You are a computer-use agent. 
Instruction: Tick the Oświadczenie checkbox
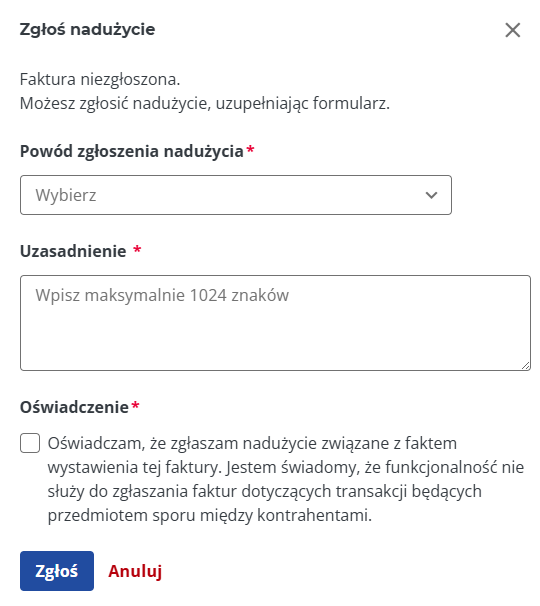coord(30,443)
